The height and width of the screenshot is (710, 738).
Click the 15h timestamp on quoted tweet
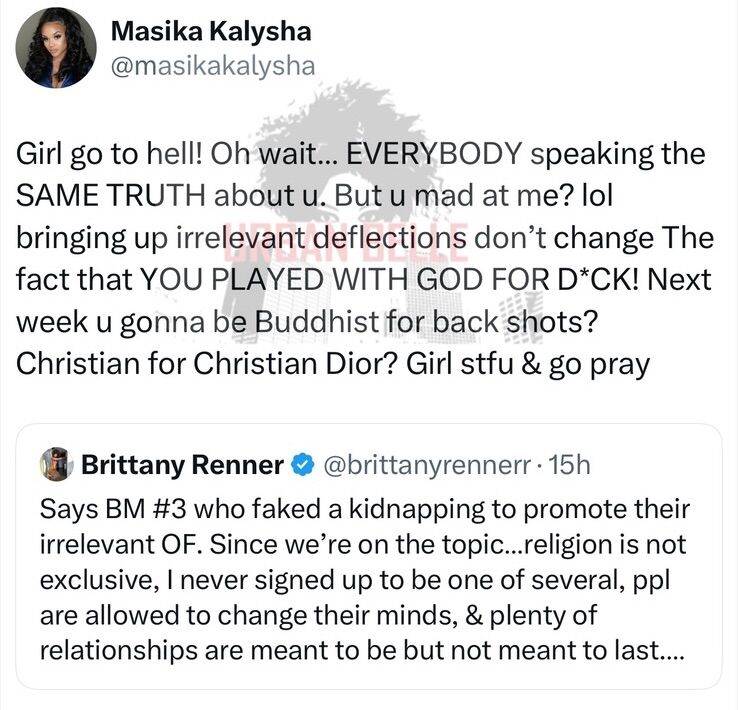tap(570, 465)
